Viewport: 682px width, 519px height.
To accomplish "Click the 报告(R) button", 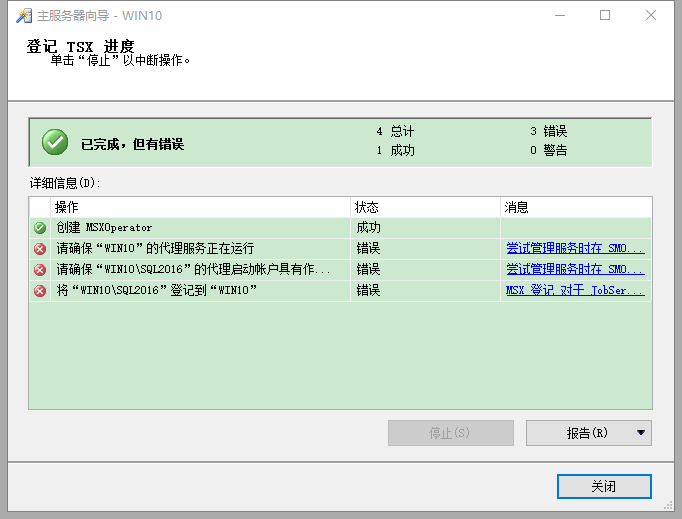I will (577, 433).
